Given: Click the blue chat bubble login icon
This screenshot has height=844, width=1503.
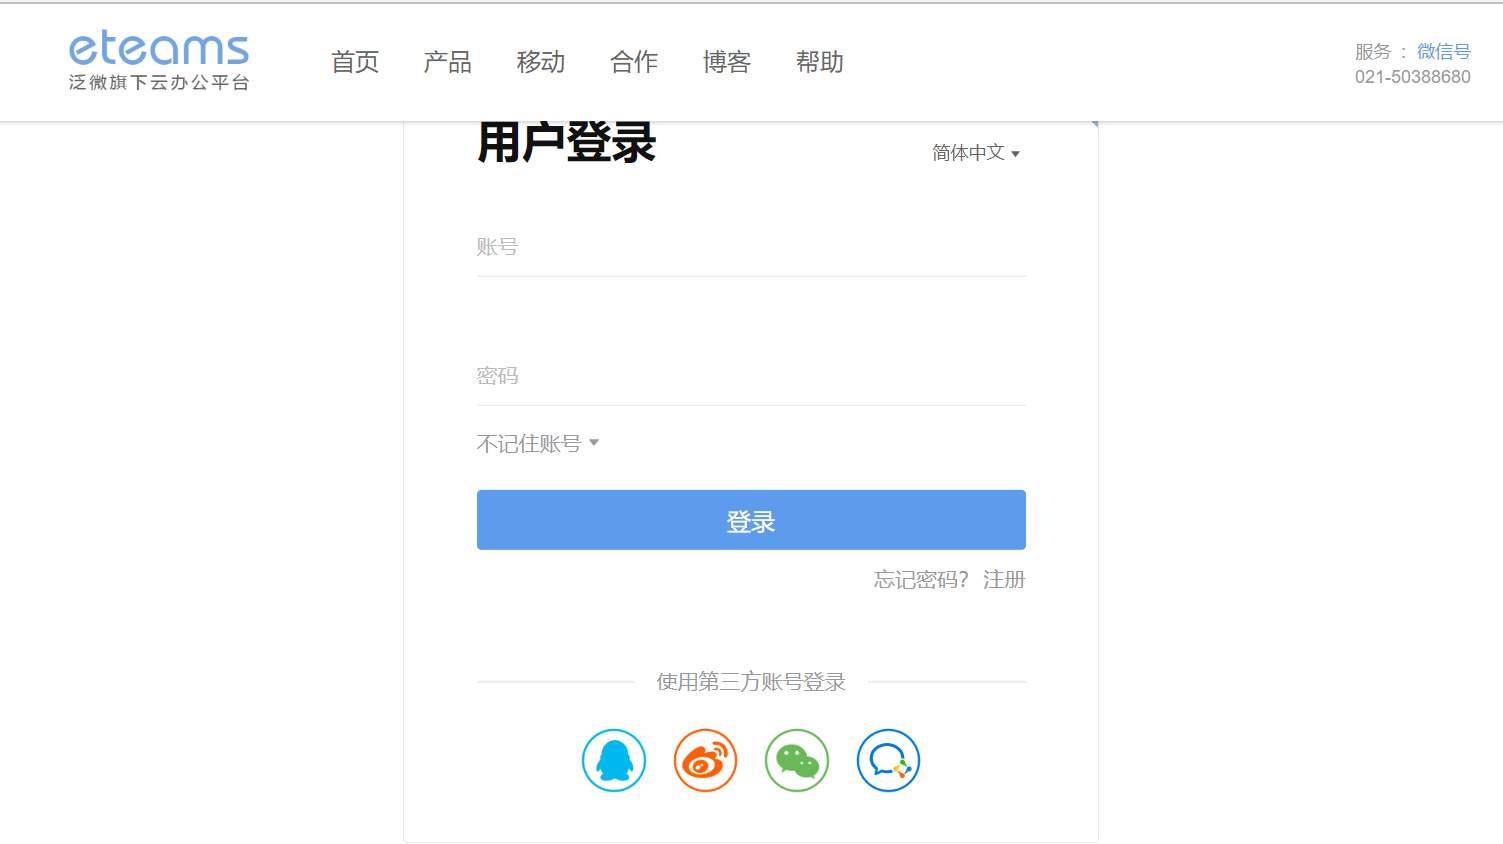Looking at the screenshot, I should (888, 761).
